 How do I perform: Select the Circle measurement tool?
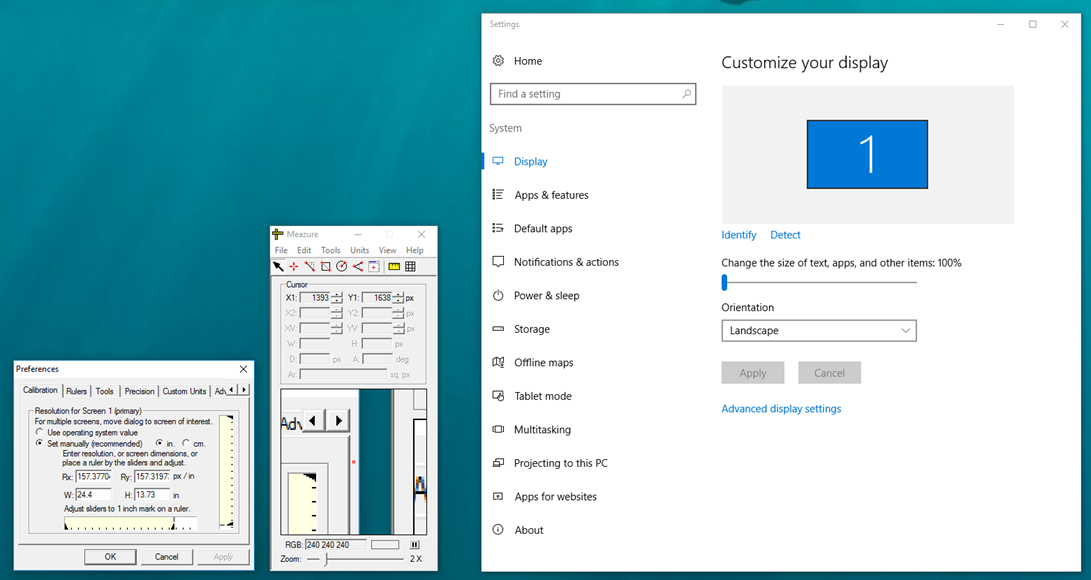click(x=342, y=267)
